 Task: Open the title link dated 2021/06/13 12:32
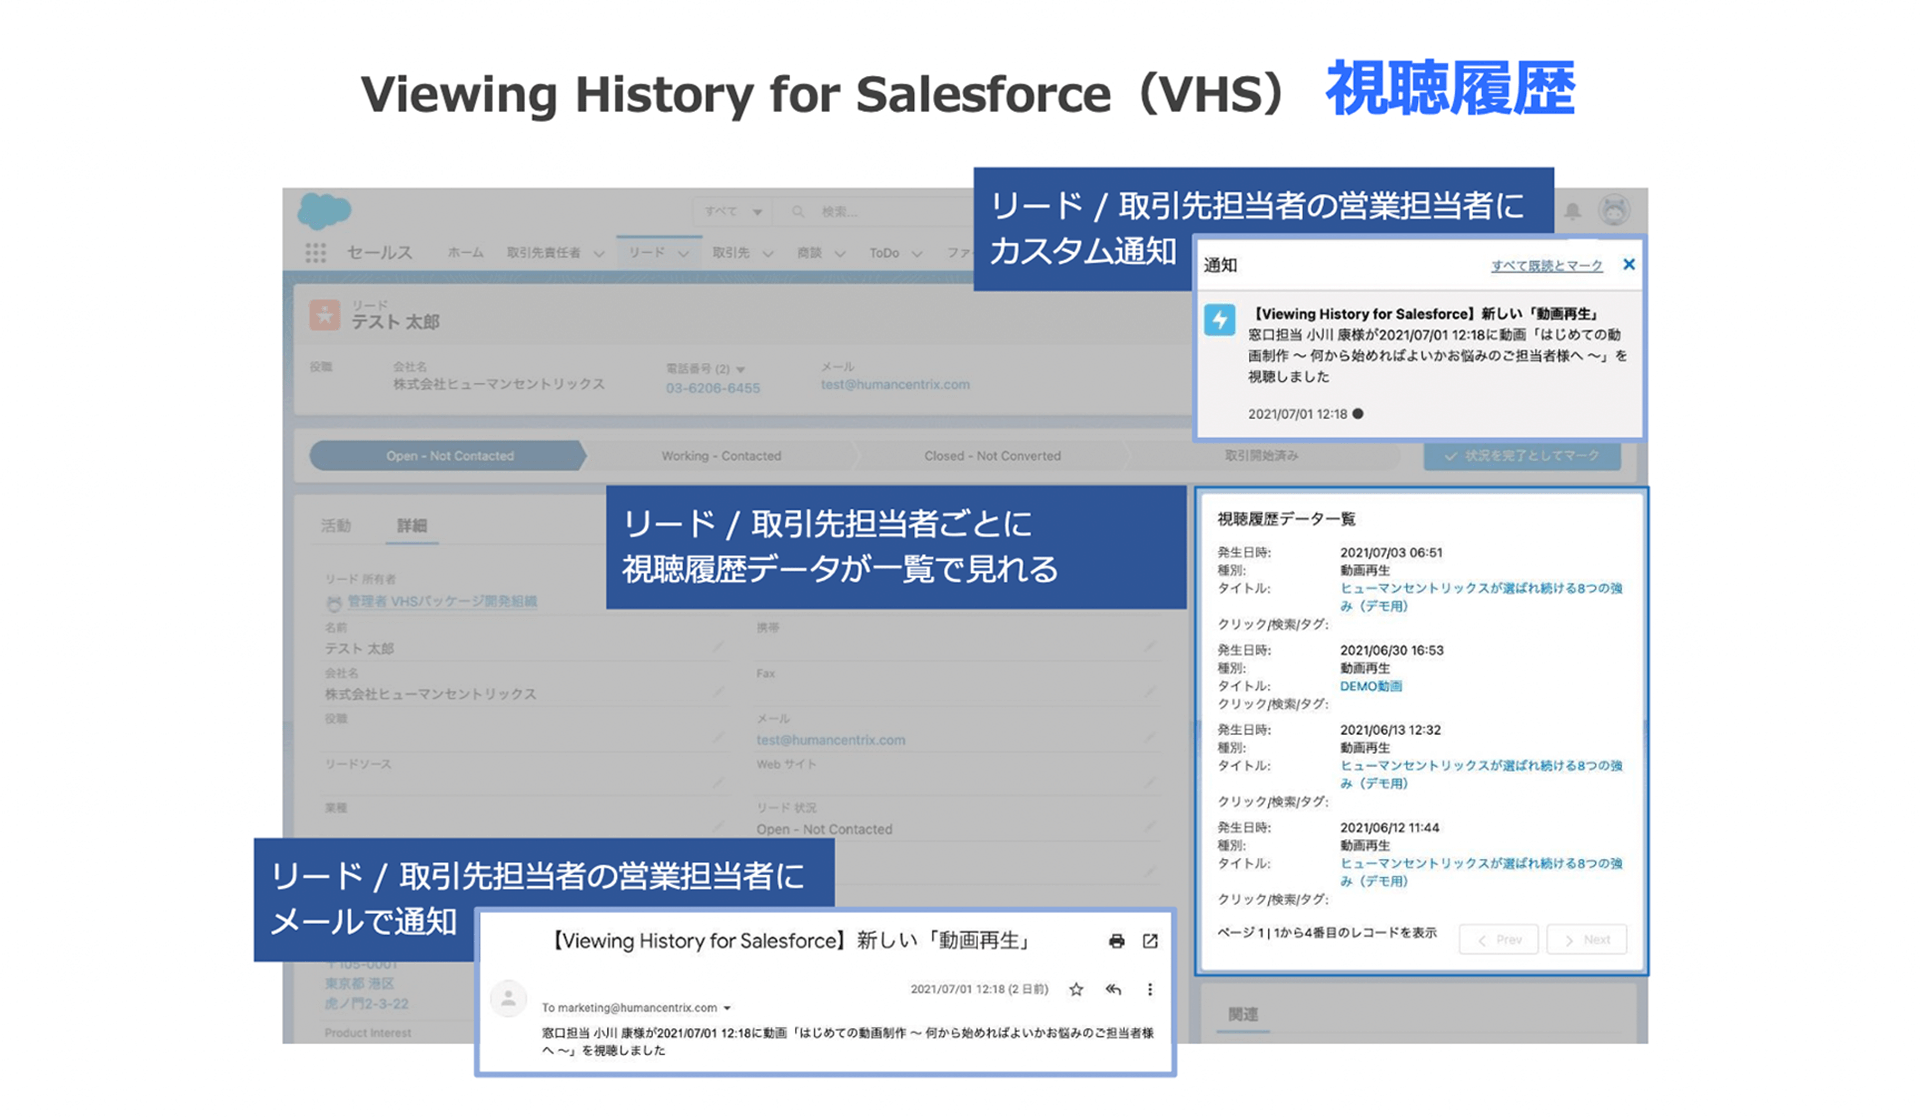pos(1481,774)
